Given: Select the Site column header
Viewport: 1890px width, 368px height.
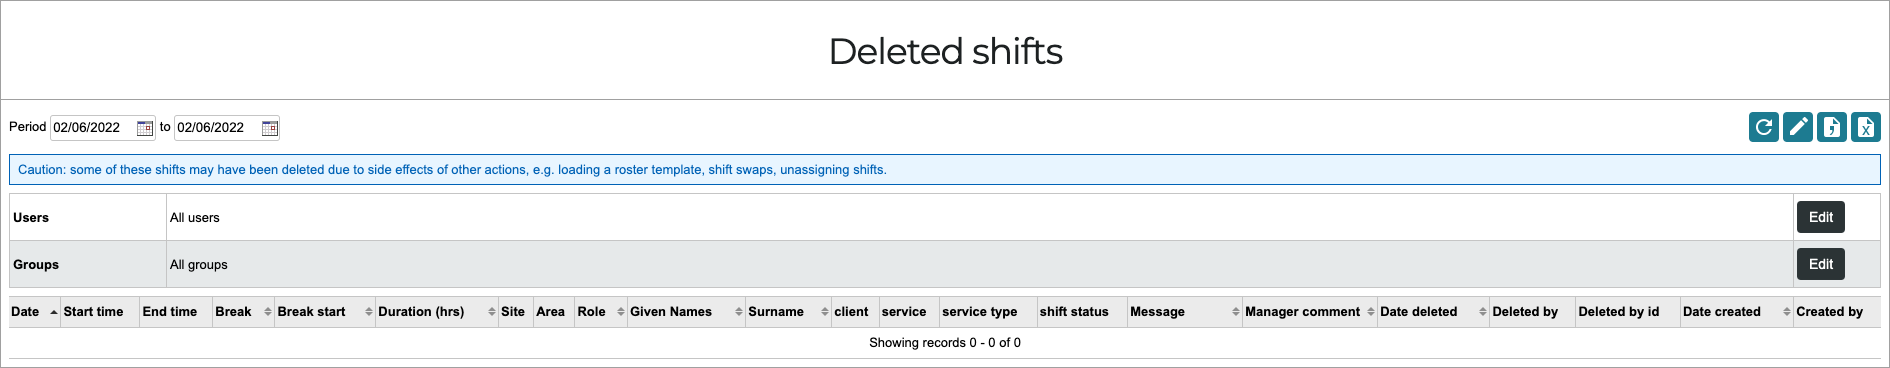Looking at the screenshot, I should 516,312.
